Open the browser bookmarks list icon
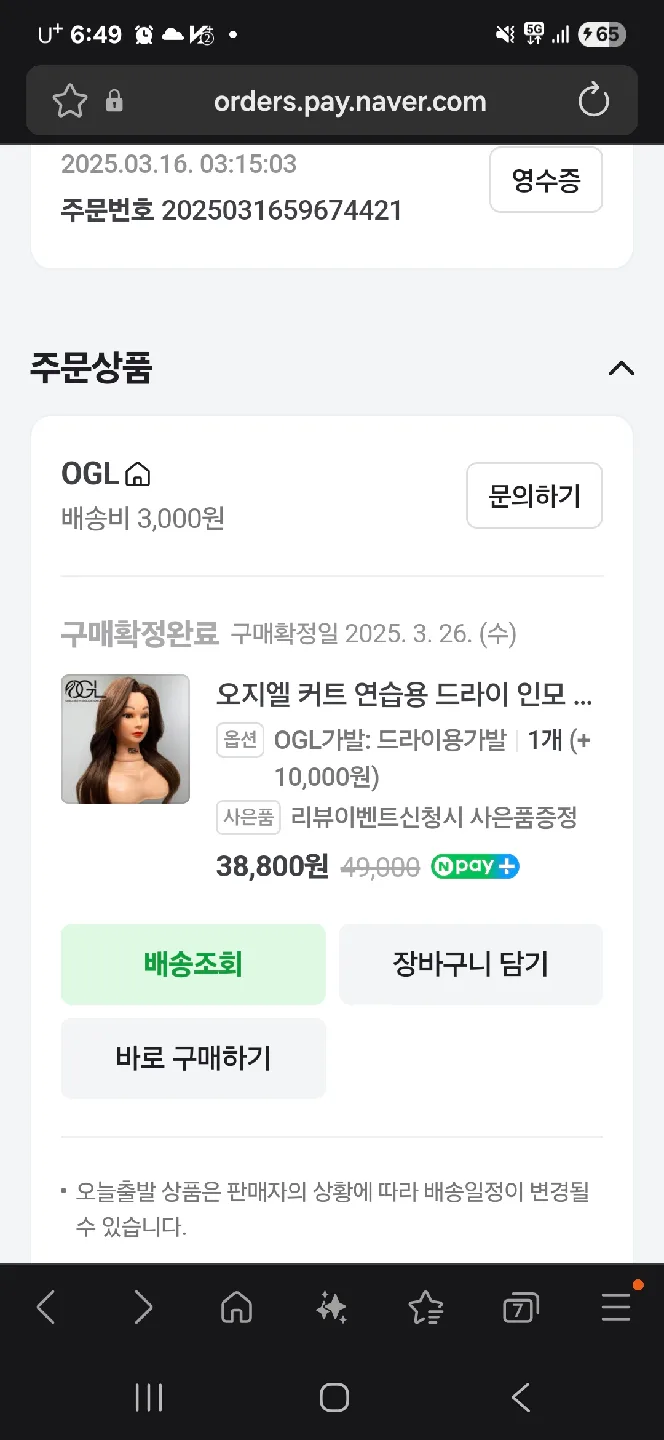The image size is (664, 1440). 425,1307
